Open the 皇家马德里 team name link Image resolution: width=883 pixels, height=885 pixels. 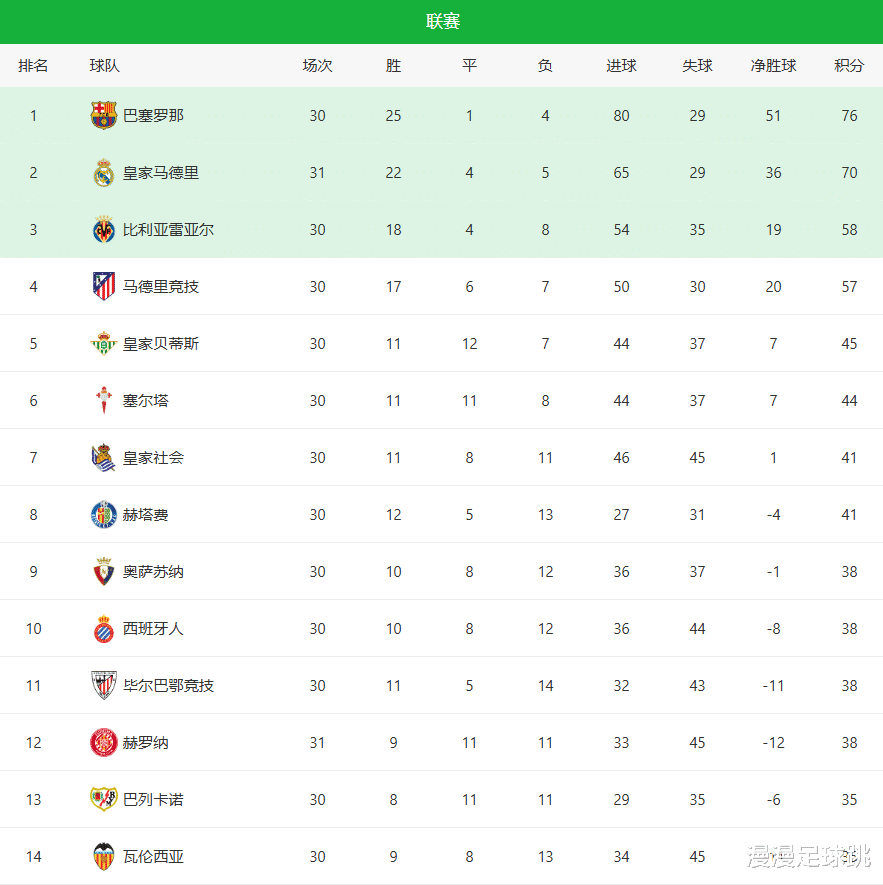pos(161,173)
